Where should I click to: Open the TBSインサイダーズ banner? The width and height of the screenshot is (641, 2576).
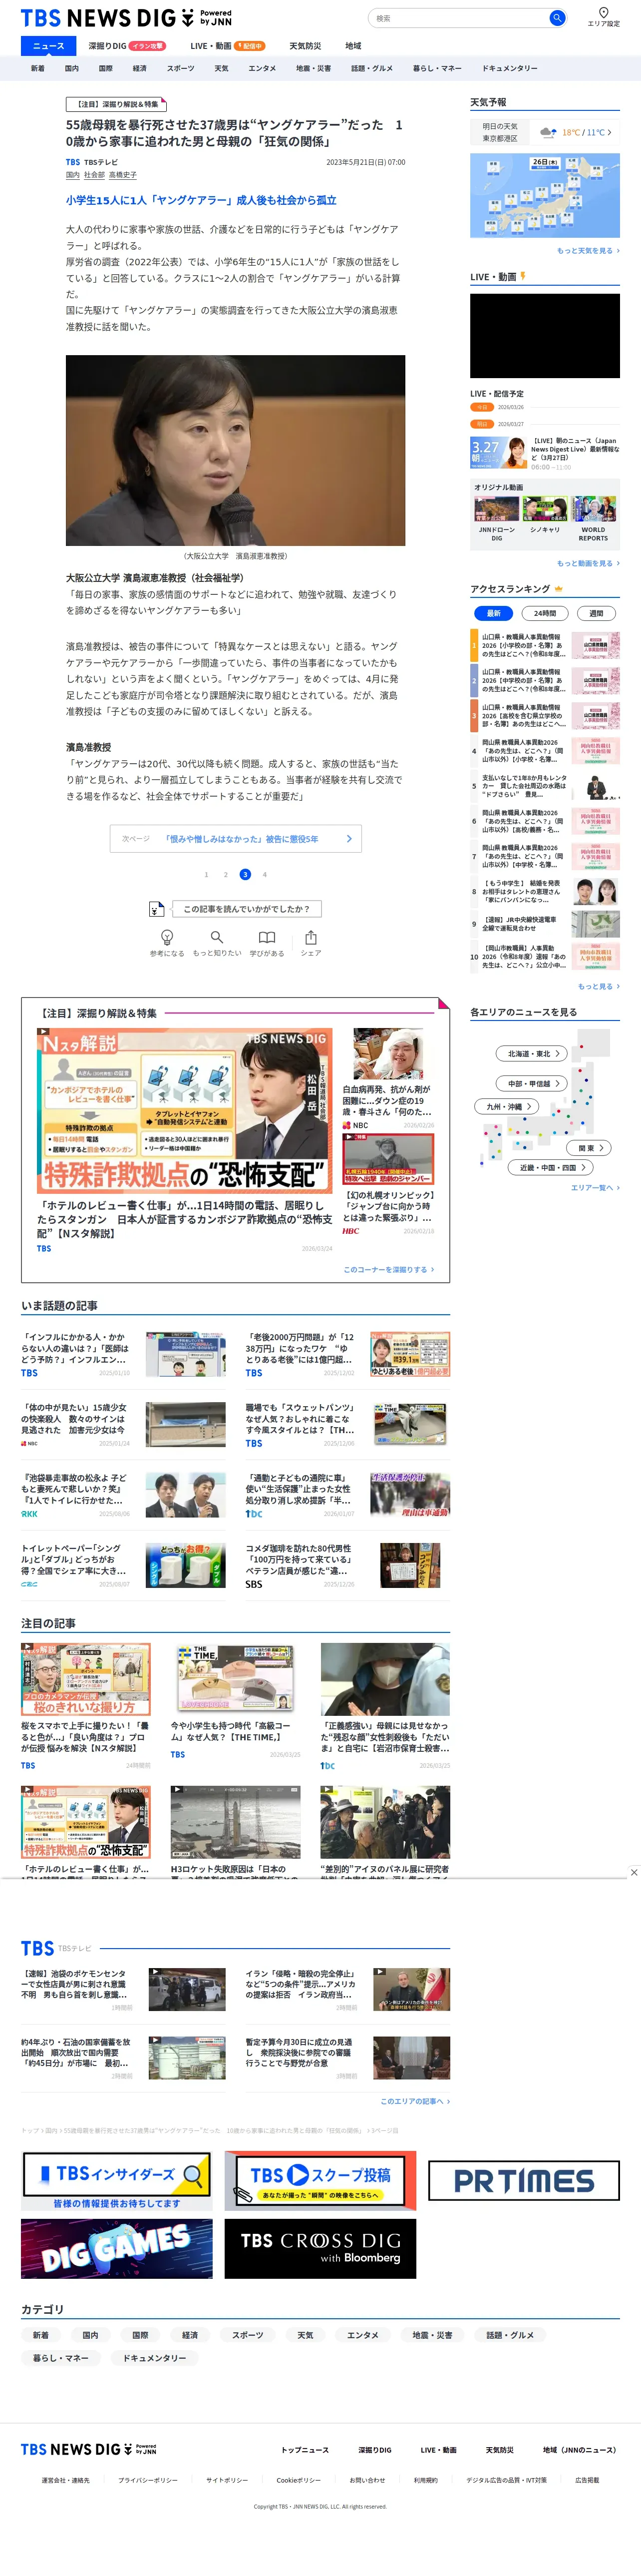117,2181
